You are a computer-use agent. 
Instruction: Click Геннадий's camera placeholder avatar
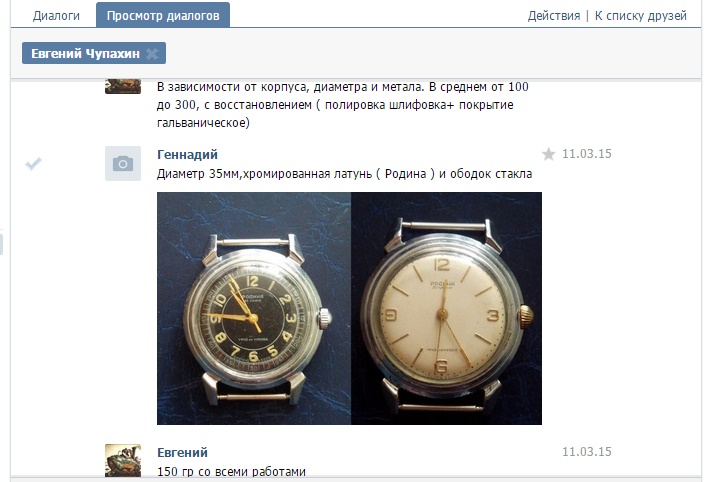pos(123,163)
